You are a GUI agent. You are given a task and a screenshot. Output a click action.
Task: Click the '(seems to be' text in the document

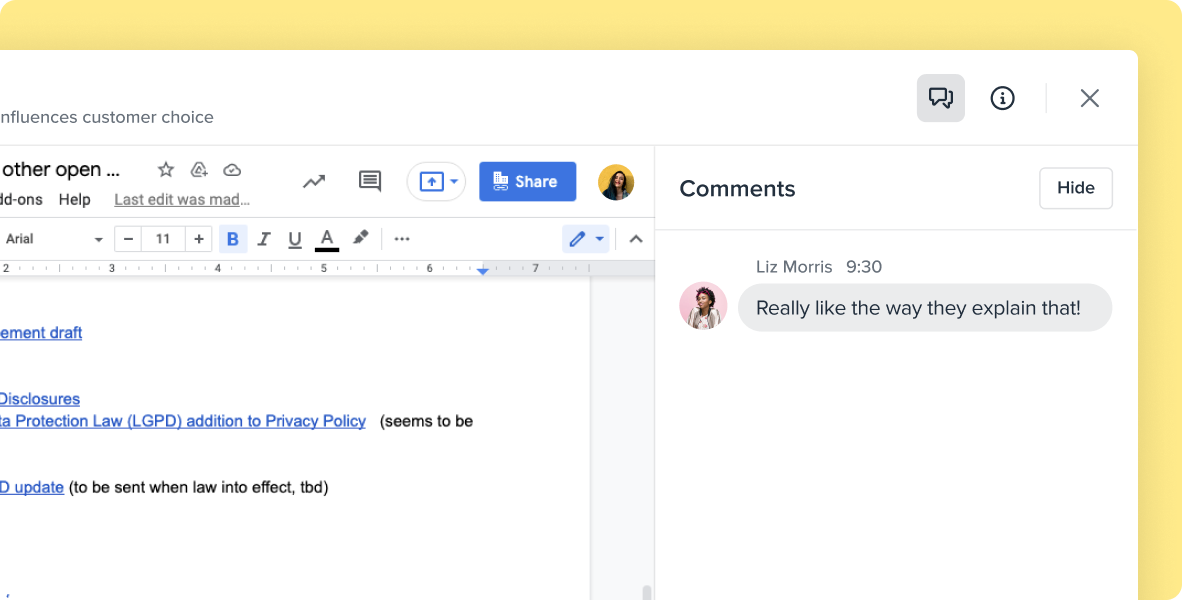click(x=427, y=421)
